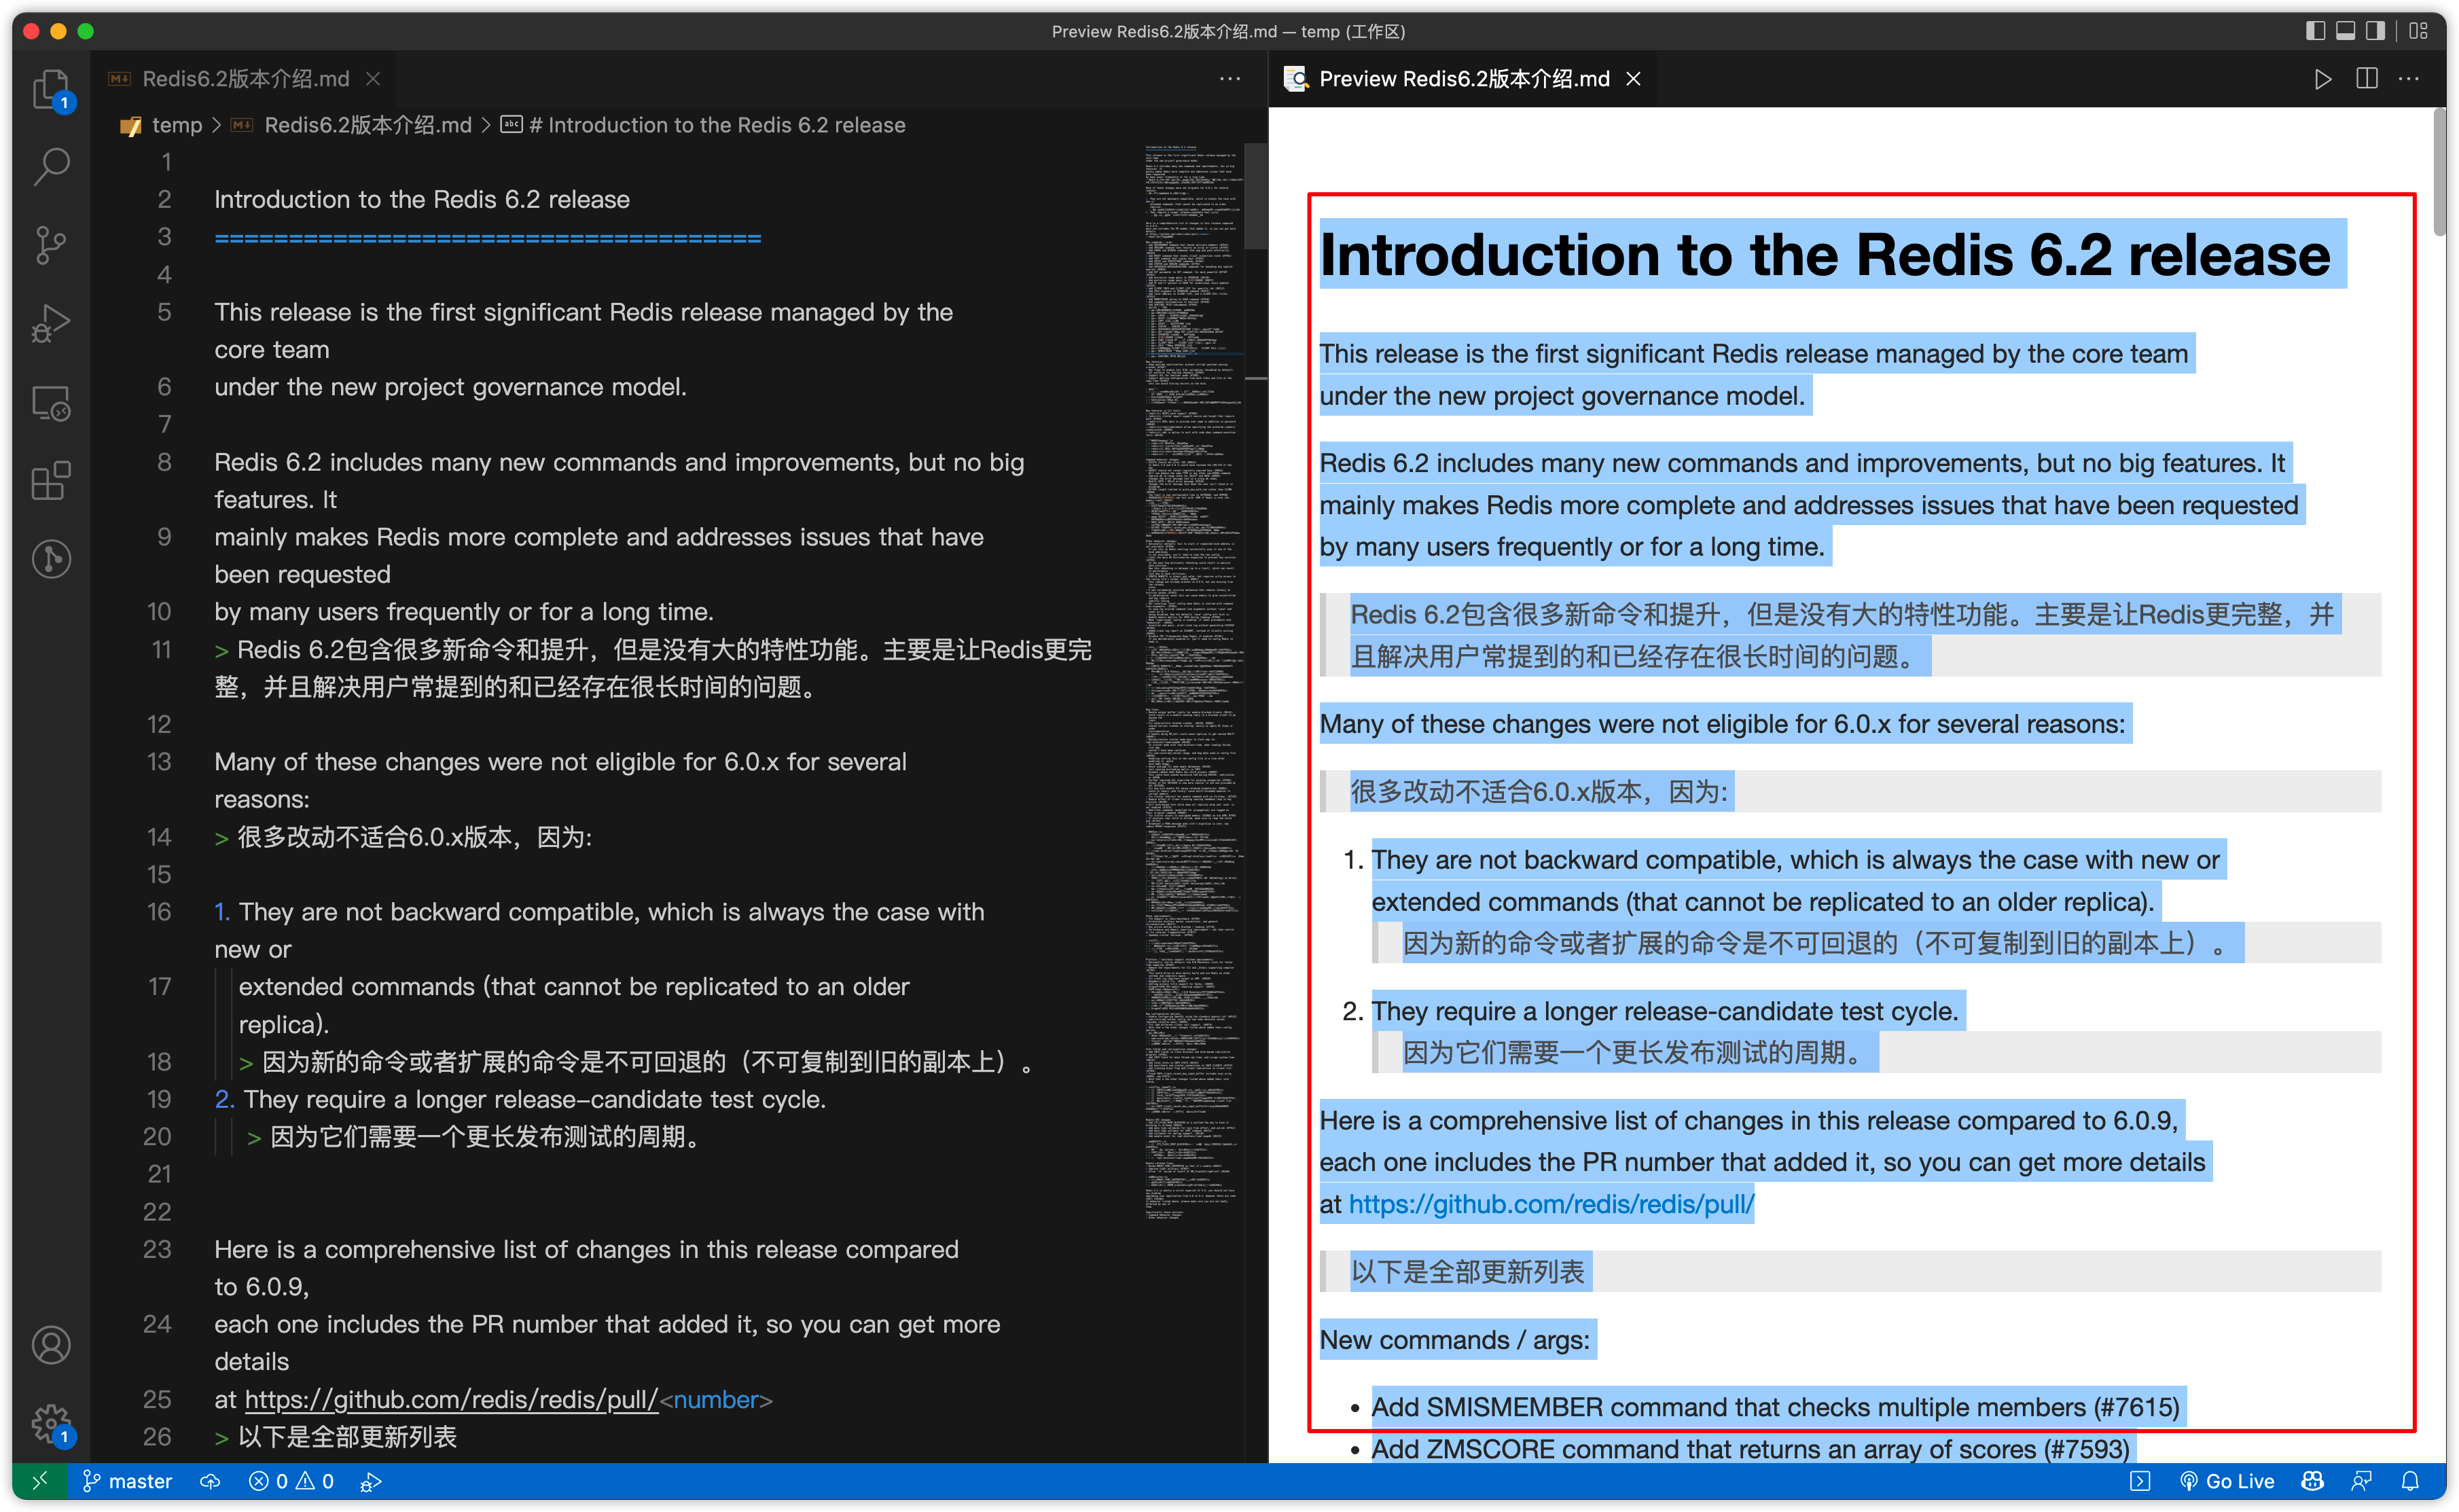Open the Extensions view
Screen dimensions: 2459x1512
click(51, 481)
